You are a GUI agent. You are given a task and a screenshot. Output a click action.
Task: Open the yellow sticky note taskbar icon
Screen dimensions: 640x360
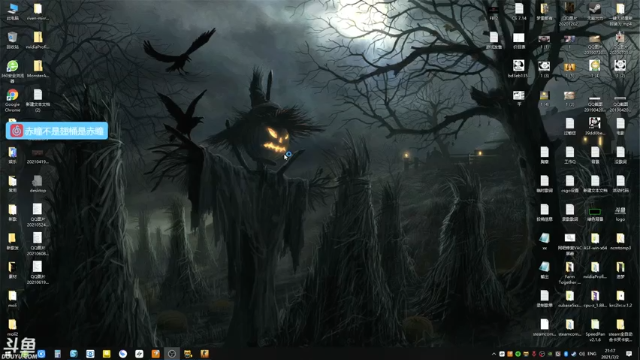(107, 353)
